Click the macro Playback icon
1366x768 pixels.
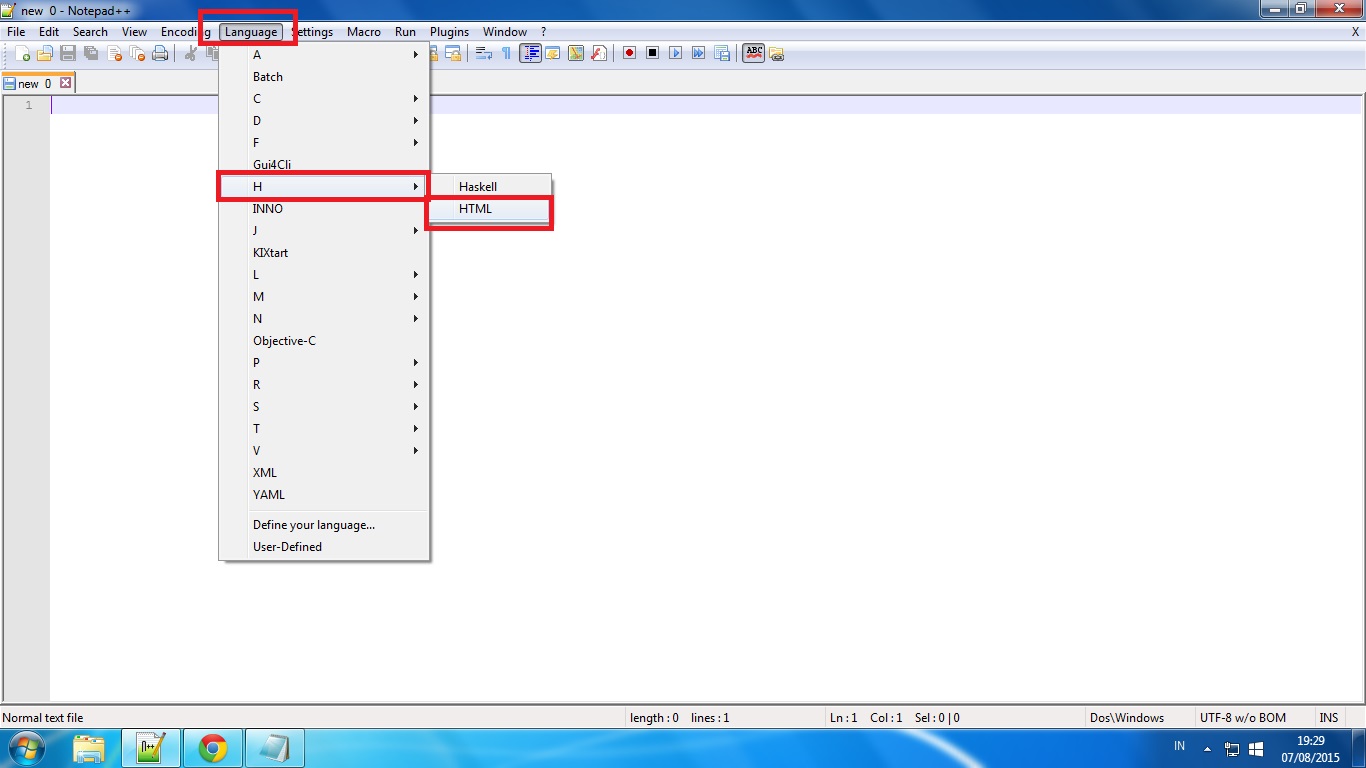pos(675,53)
